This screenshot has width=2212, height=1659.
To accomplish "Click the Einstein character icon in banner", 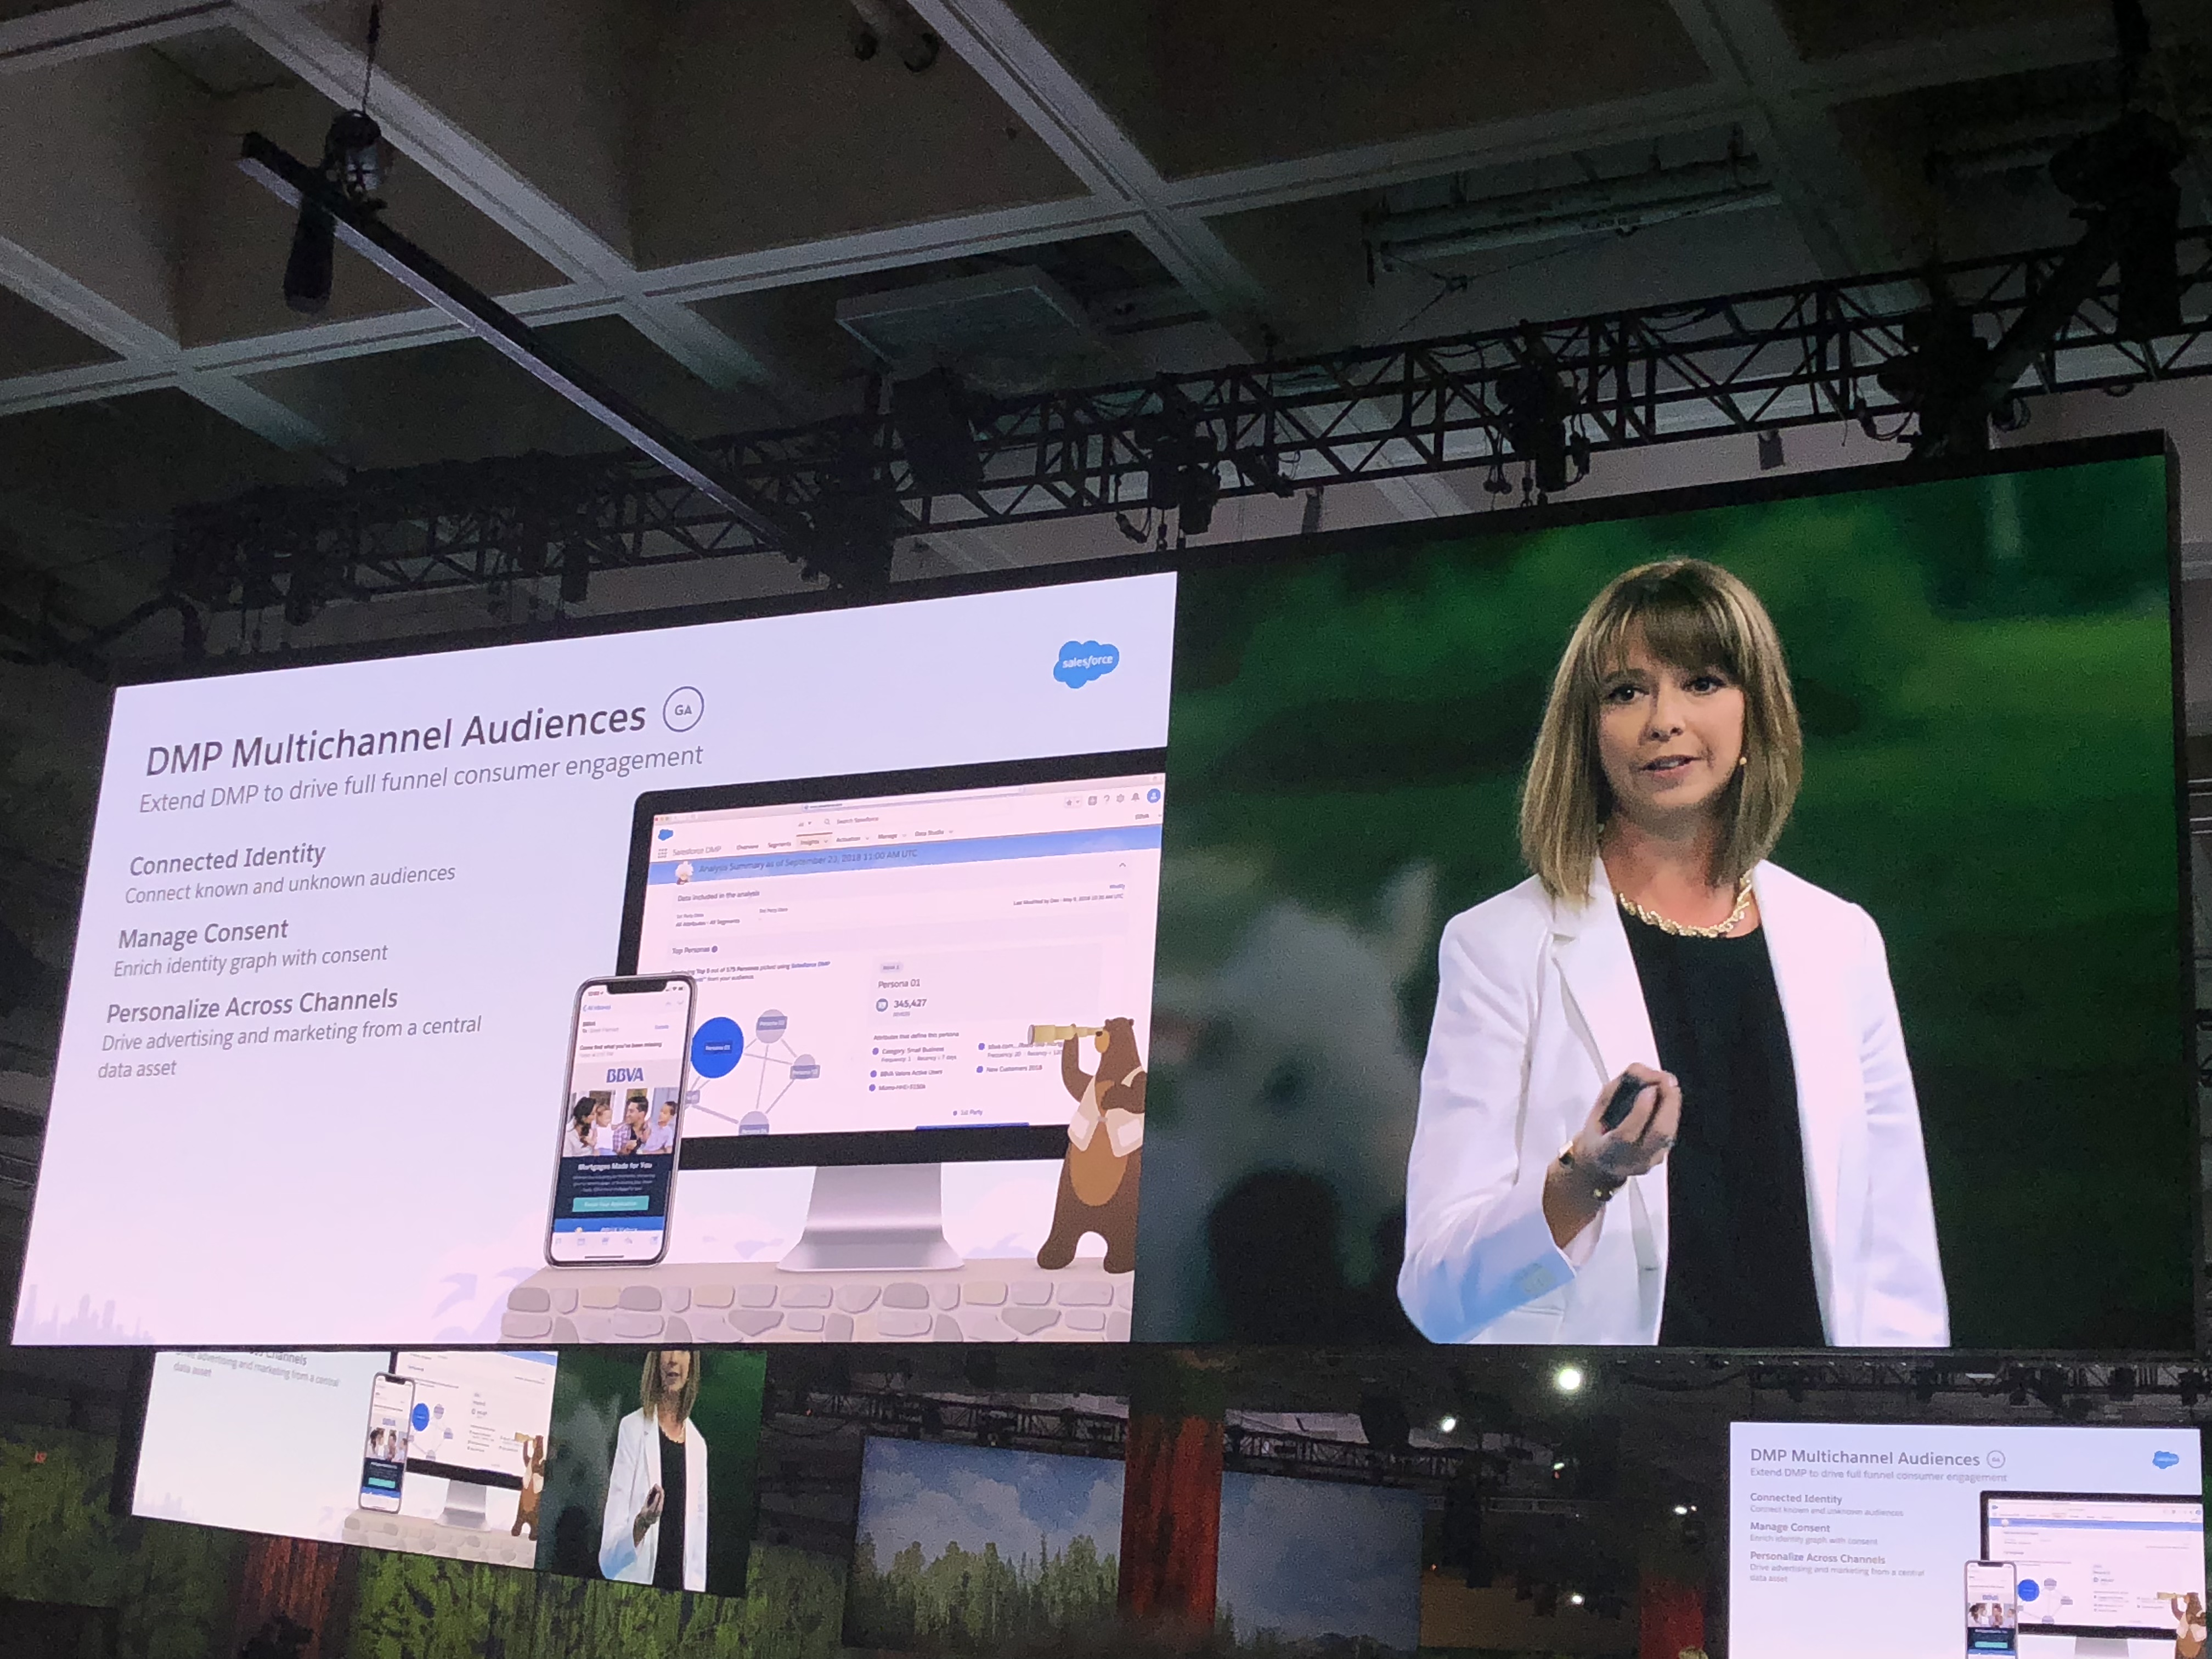I will click(684, 873).
